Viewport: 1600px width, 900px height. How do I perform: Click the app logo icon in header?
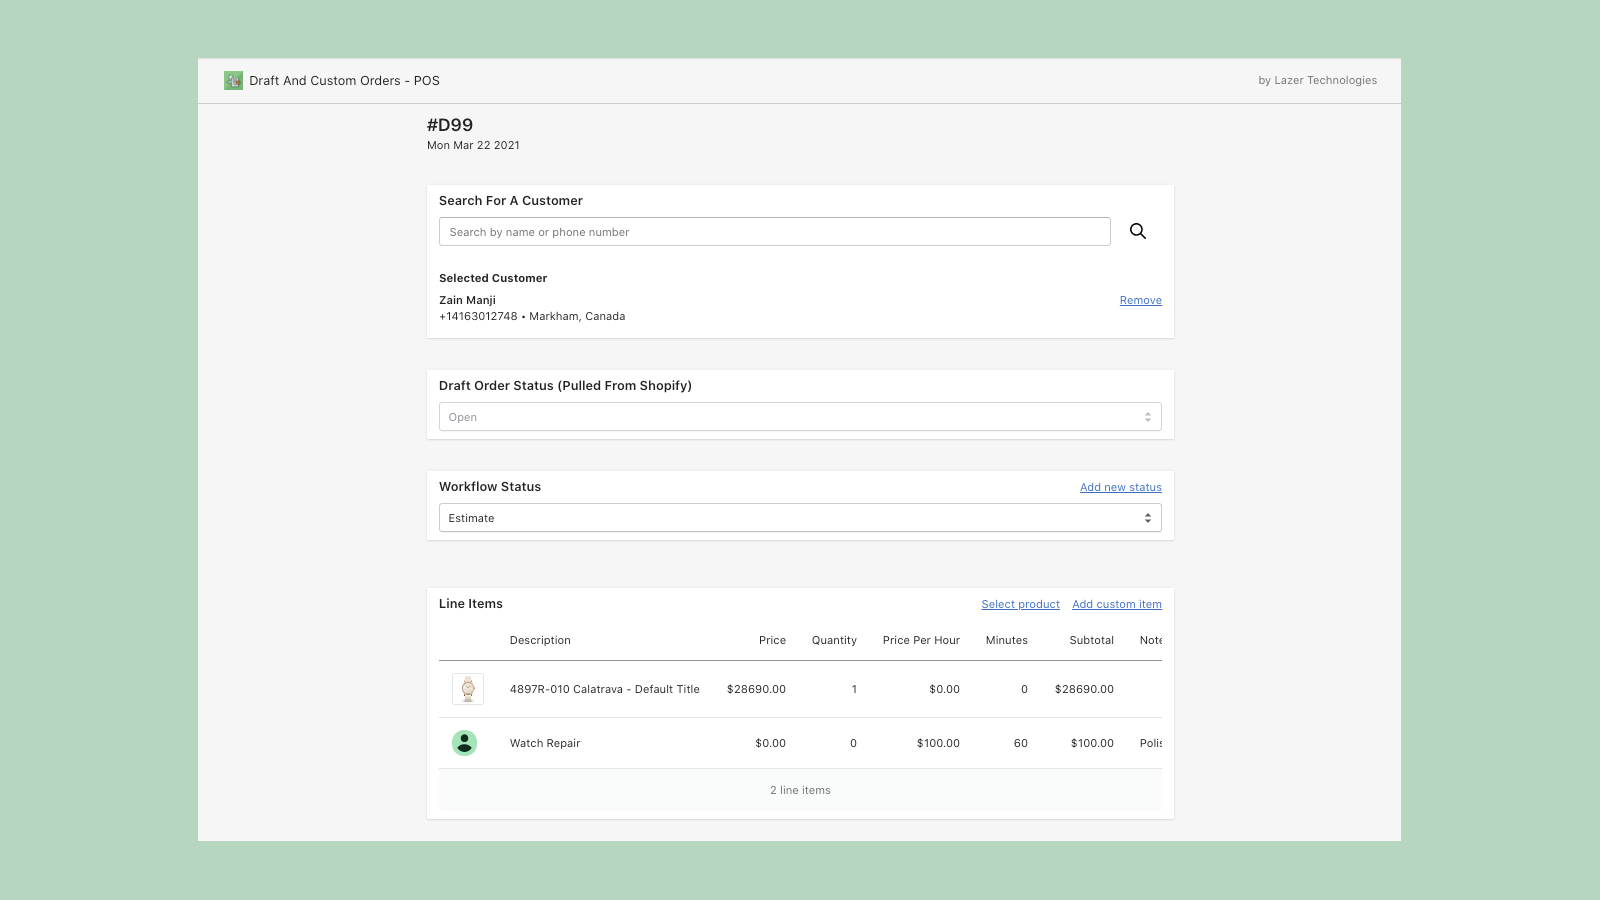pyautogui.click(x=233, y=81)
